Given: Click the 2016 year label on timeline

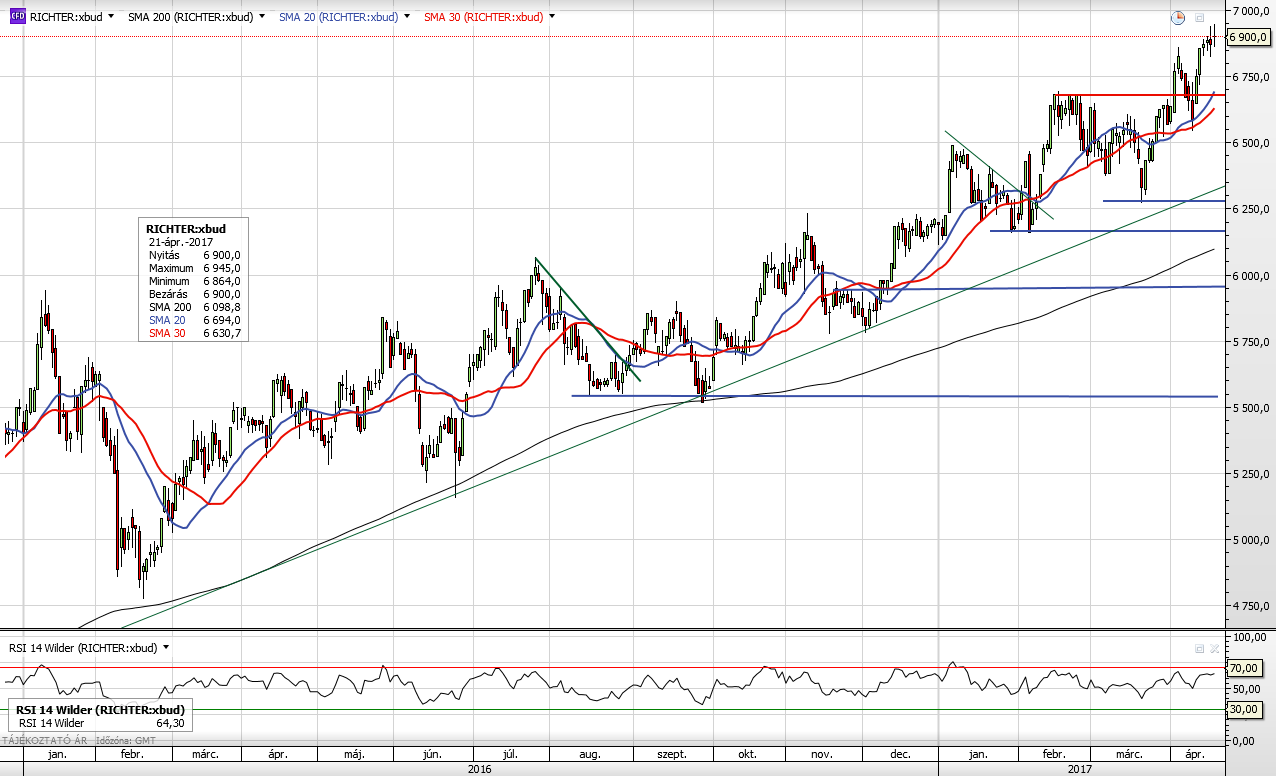Looking at the screenshot, I should pos(480,769).
